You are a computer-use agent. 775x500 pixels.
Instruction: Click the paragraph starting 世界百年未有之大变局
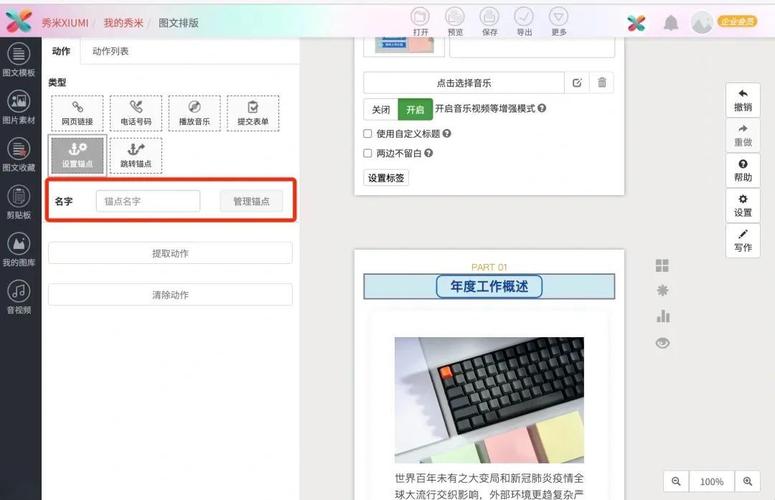[489, 486]
